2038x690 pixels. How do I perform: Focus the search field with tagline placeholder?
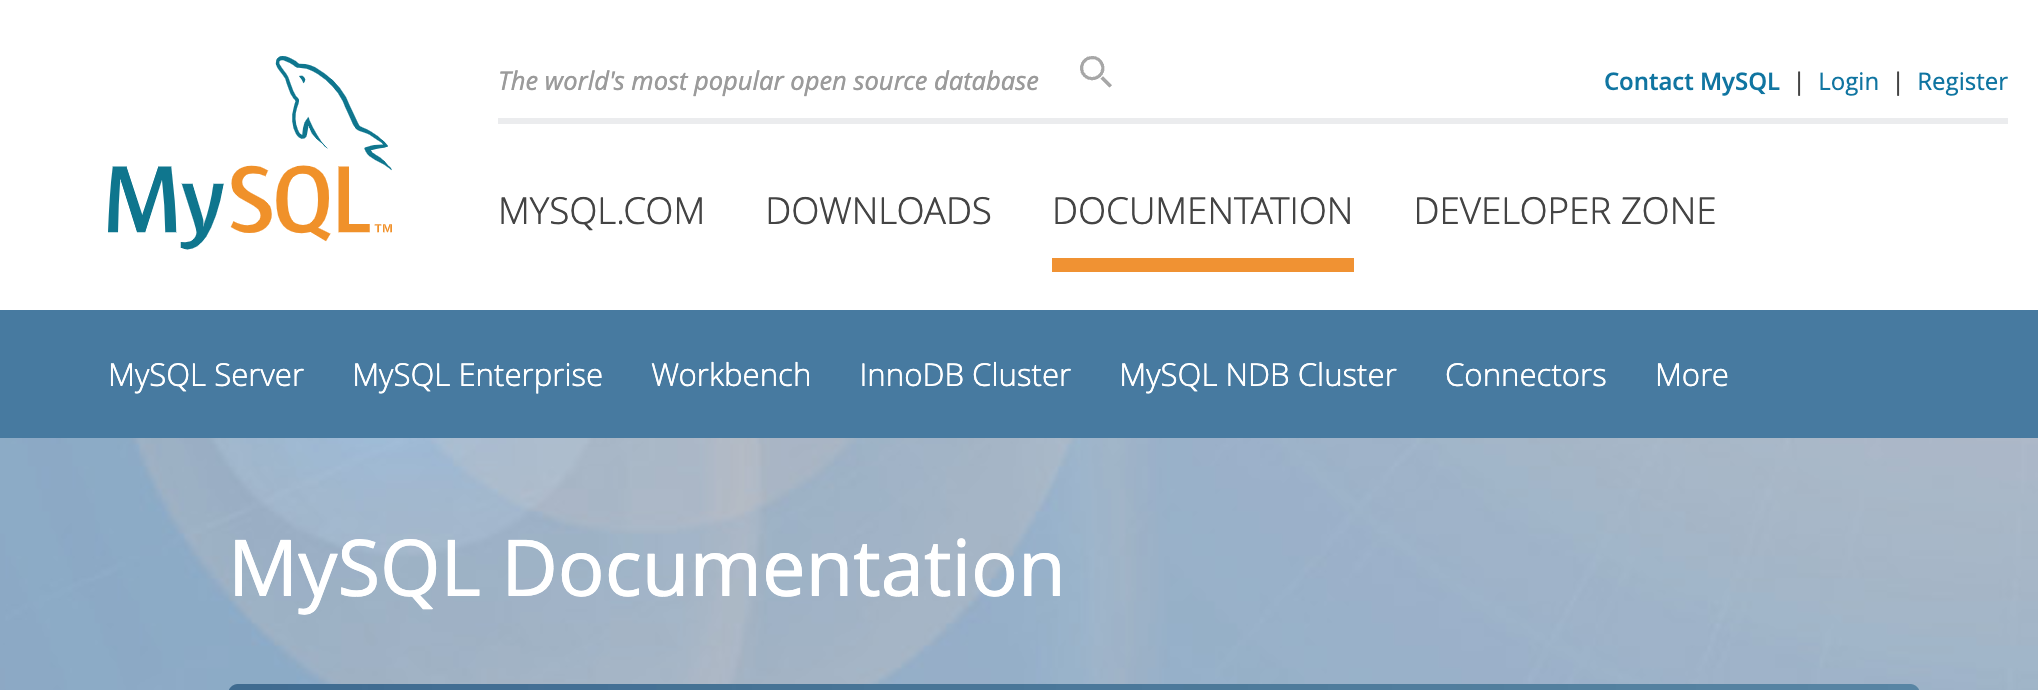(x=768, y=81)
